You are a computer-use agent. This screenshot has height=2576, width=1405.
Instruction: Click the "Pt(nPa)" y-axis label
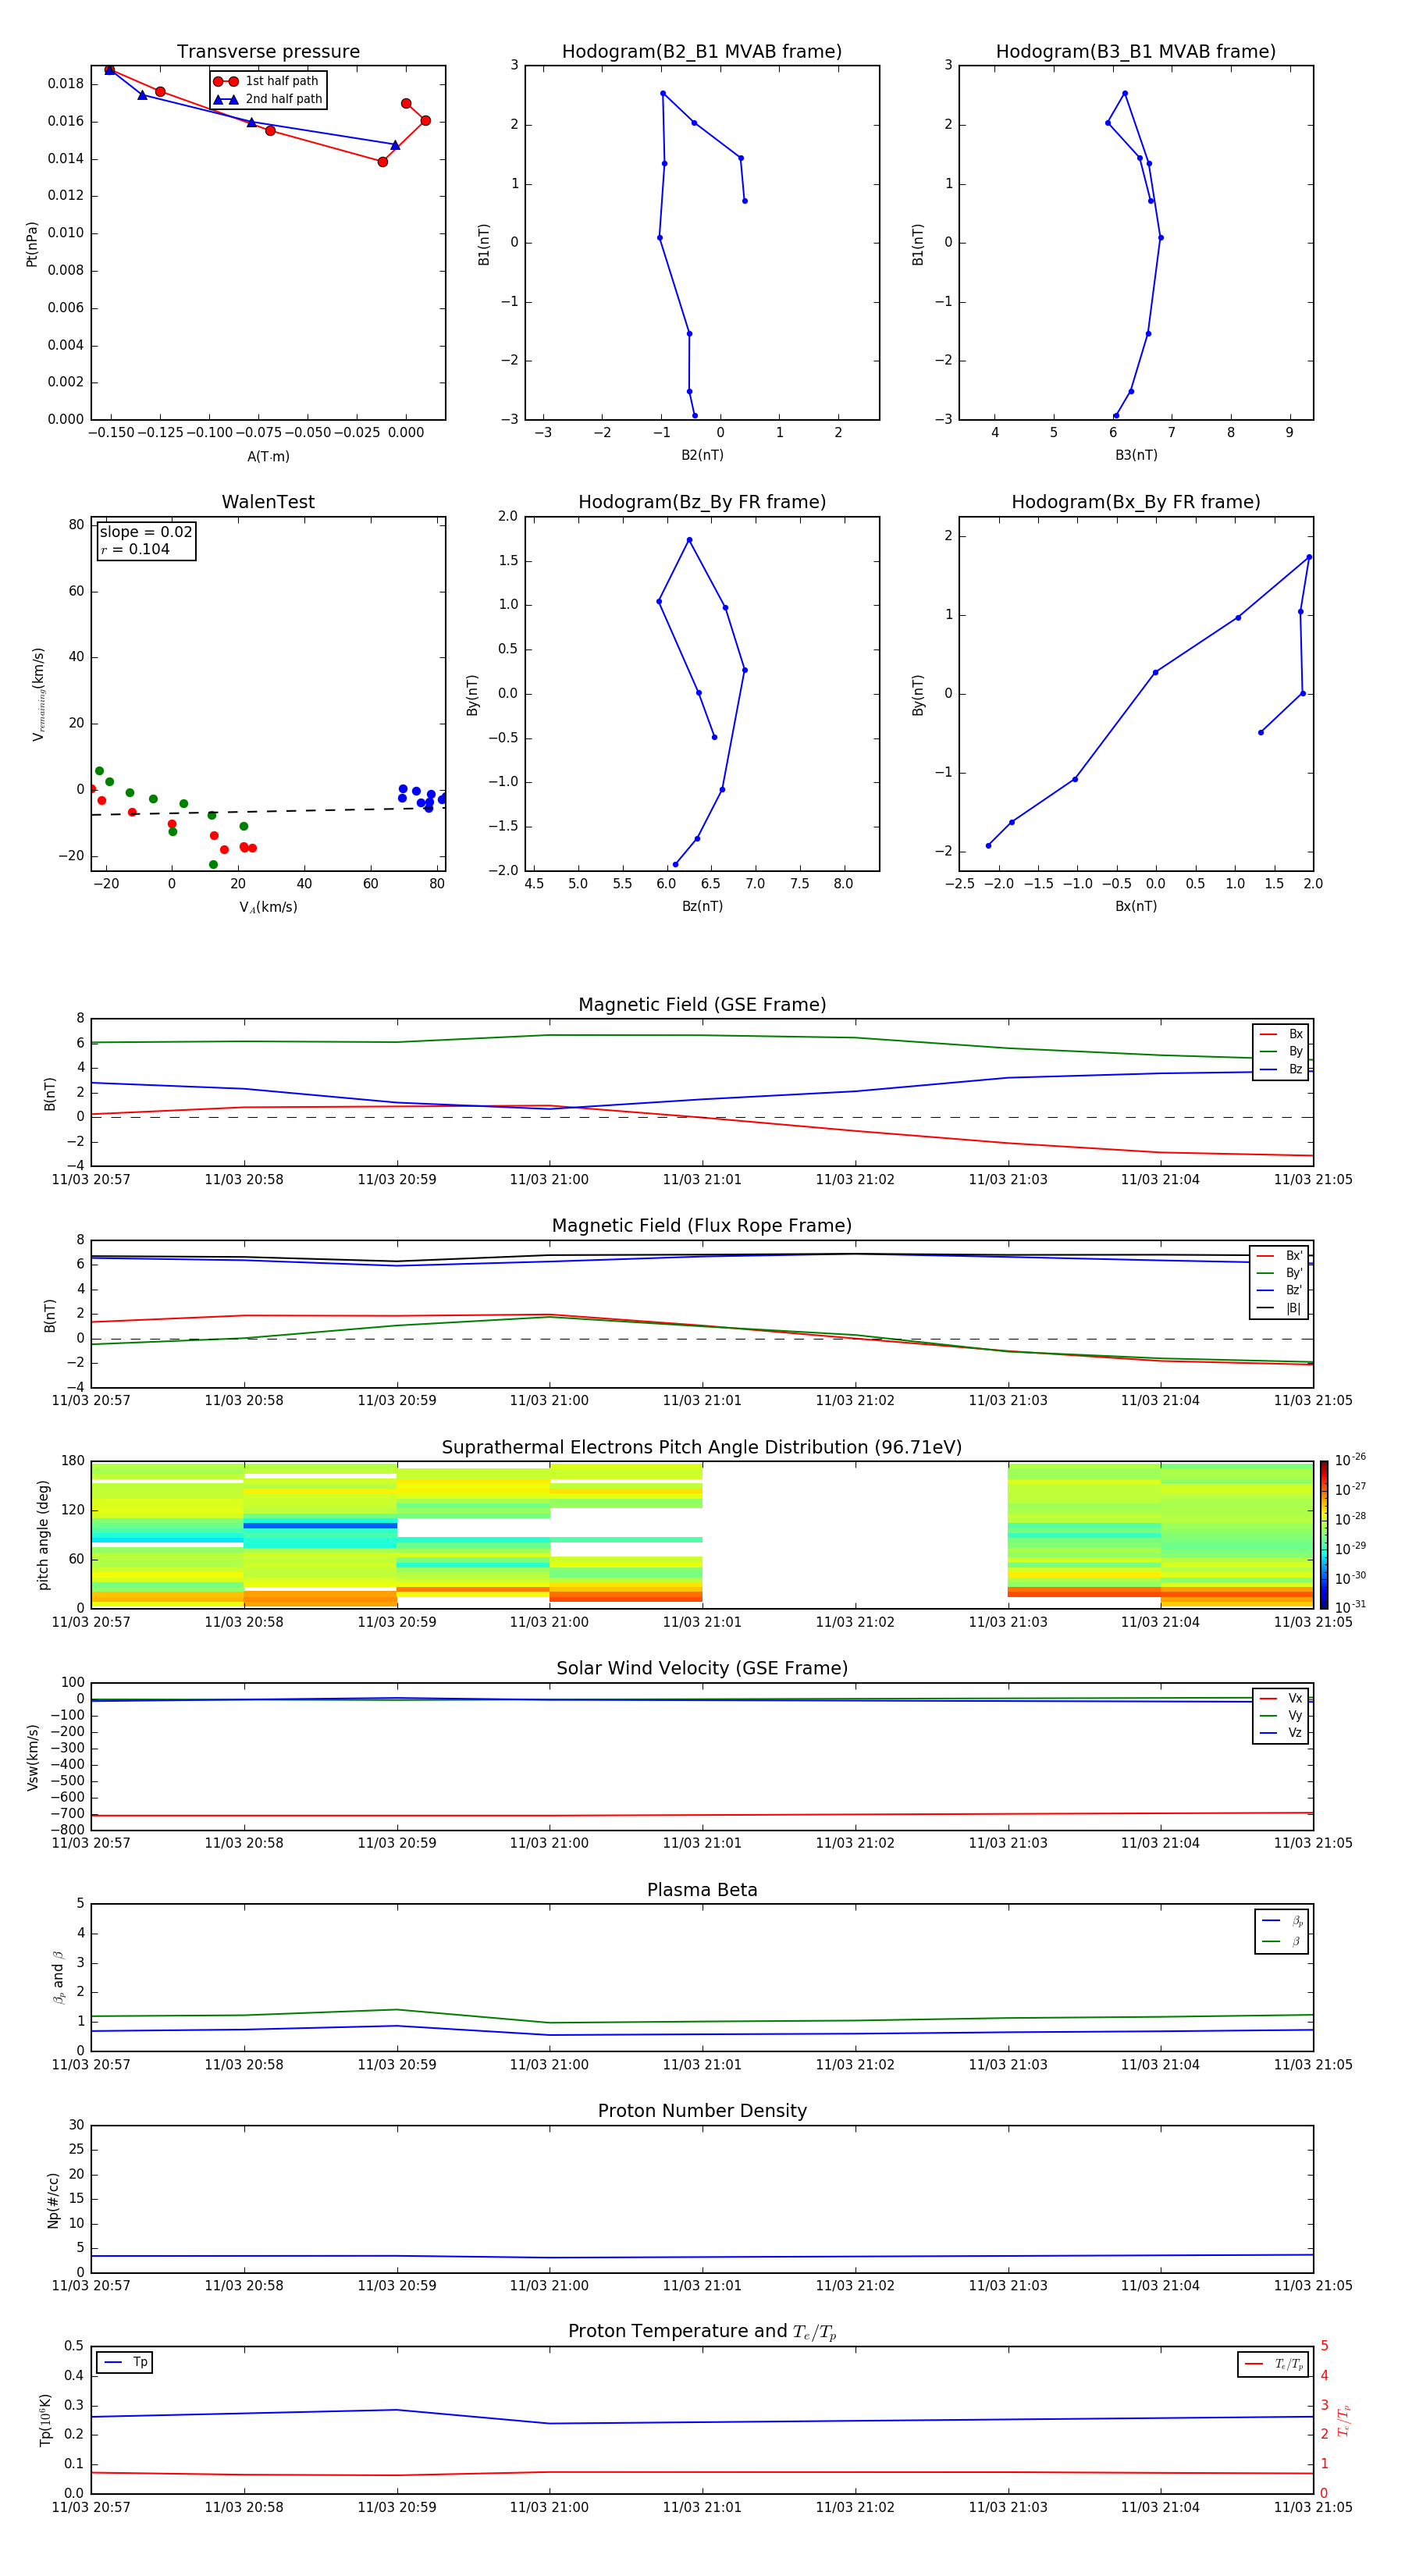(x=31, y=244)
